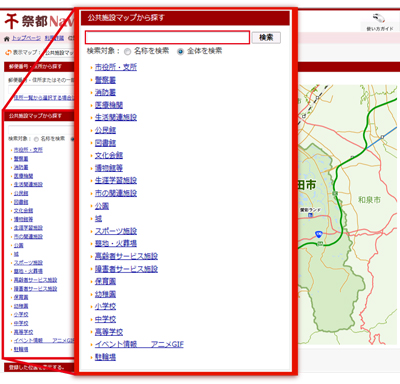Click the 使い方ガイド help icon
Screen dimensions: 400x384
click(378, 18)
